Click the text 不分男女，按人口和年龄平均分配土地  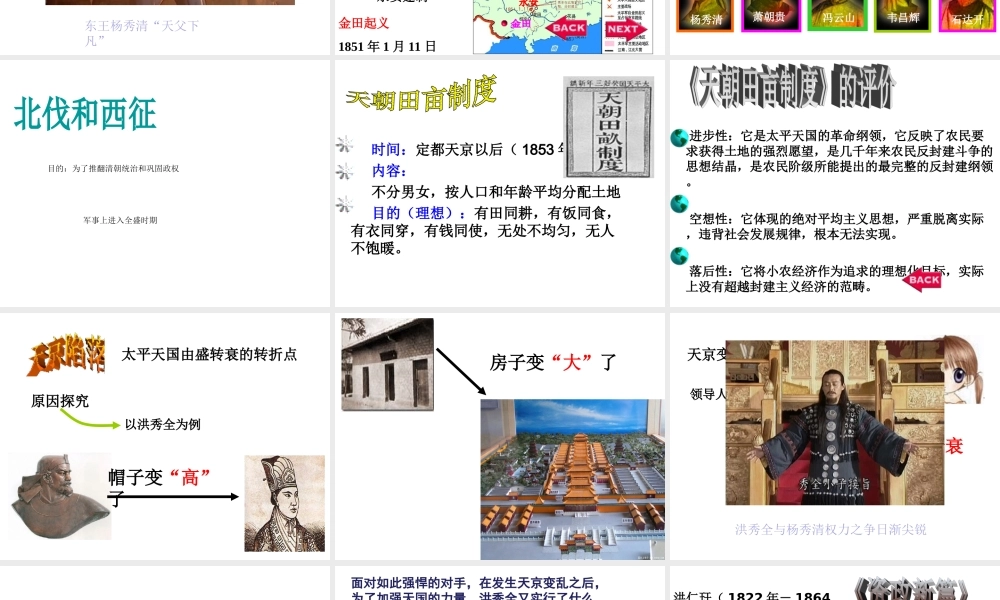click(x=496, y=192)
